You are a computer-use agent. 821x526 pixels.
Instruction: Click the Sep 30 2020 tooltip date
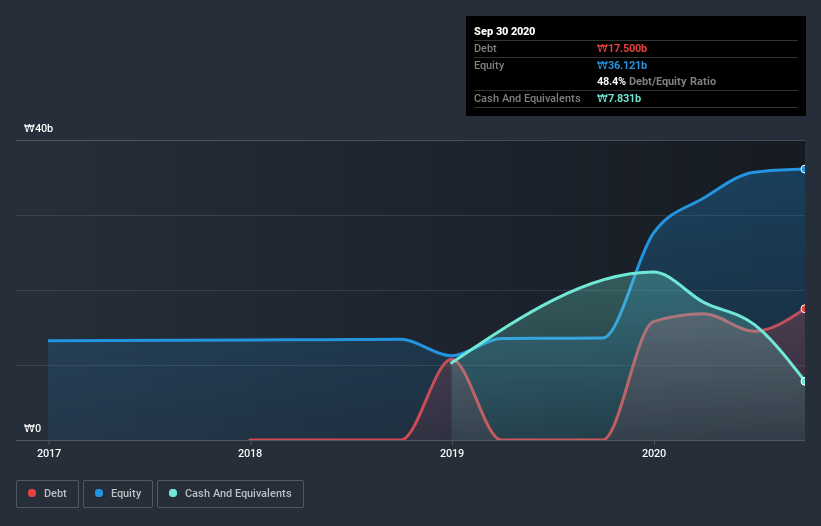[505, 31]
